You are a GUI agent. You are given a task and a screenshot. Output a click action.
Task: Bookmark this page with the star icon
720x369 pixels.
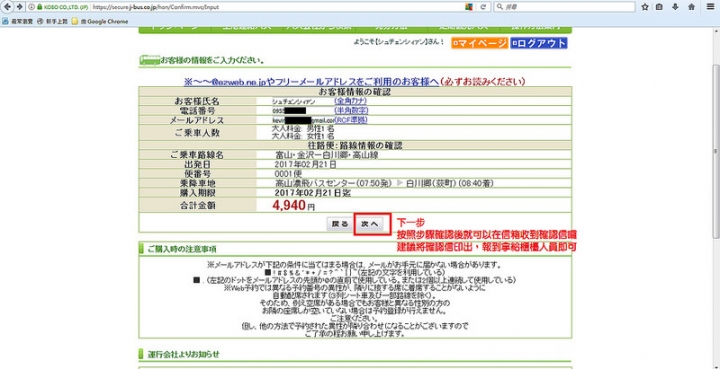[x=645, y=7]
